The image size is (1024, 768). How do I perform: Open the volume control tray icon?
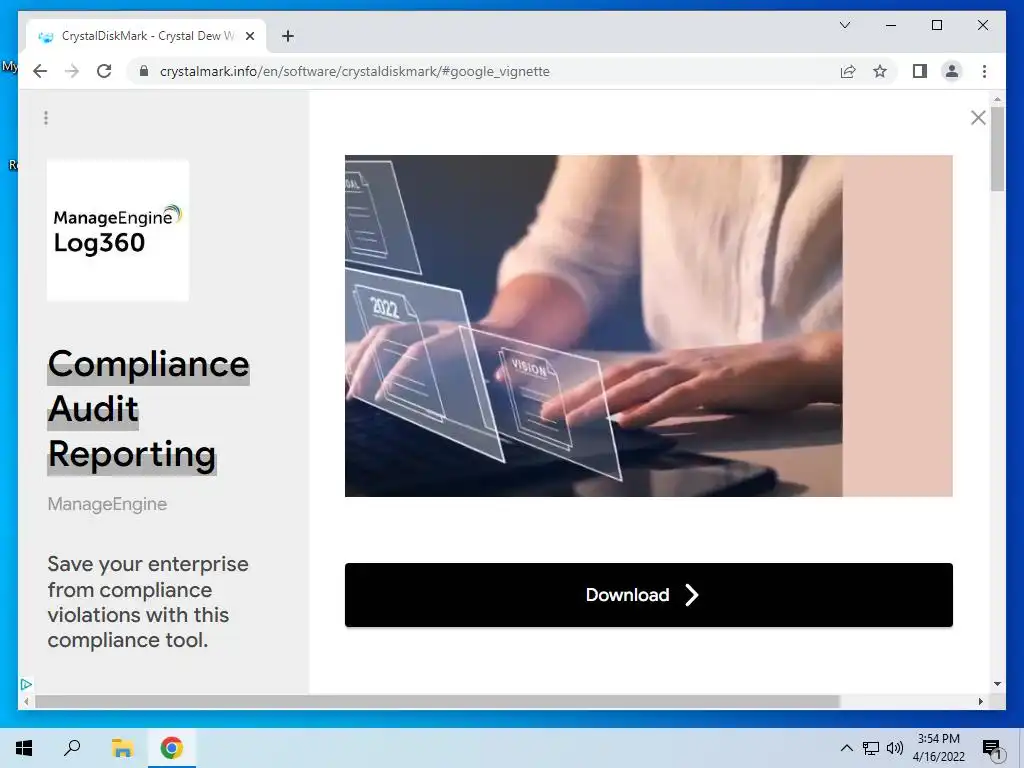coord(894,748)
